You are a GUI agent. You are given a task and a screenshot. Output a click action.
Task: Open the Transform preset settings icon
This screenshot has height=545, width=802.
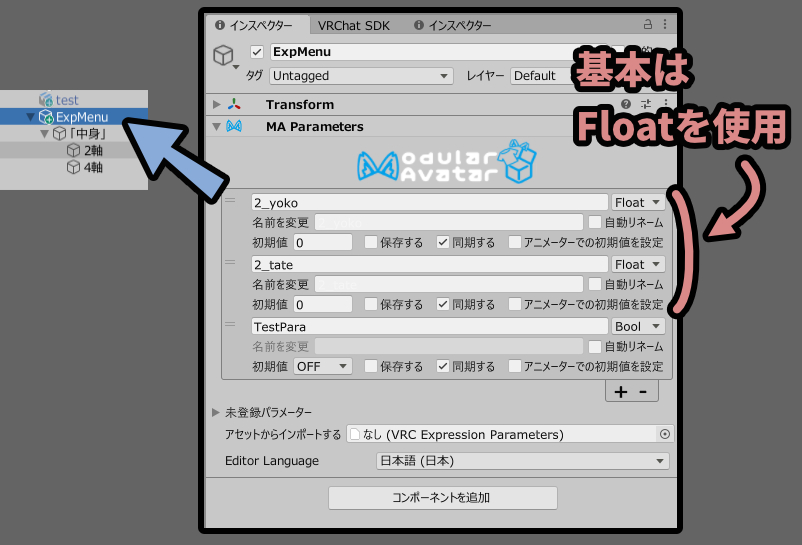pos(646,104)
